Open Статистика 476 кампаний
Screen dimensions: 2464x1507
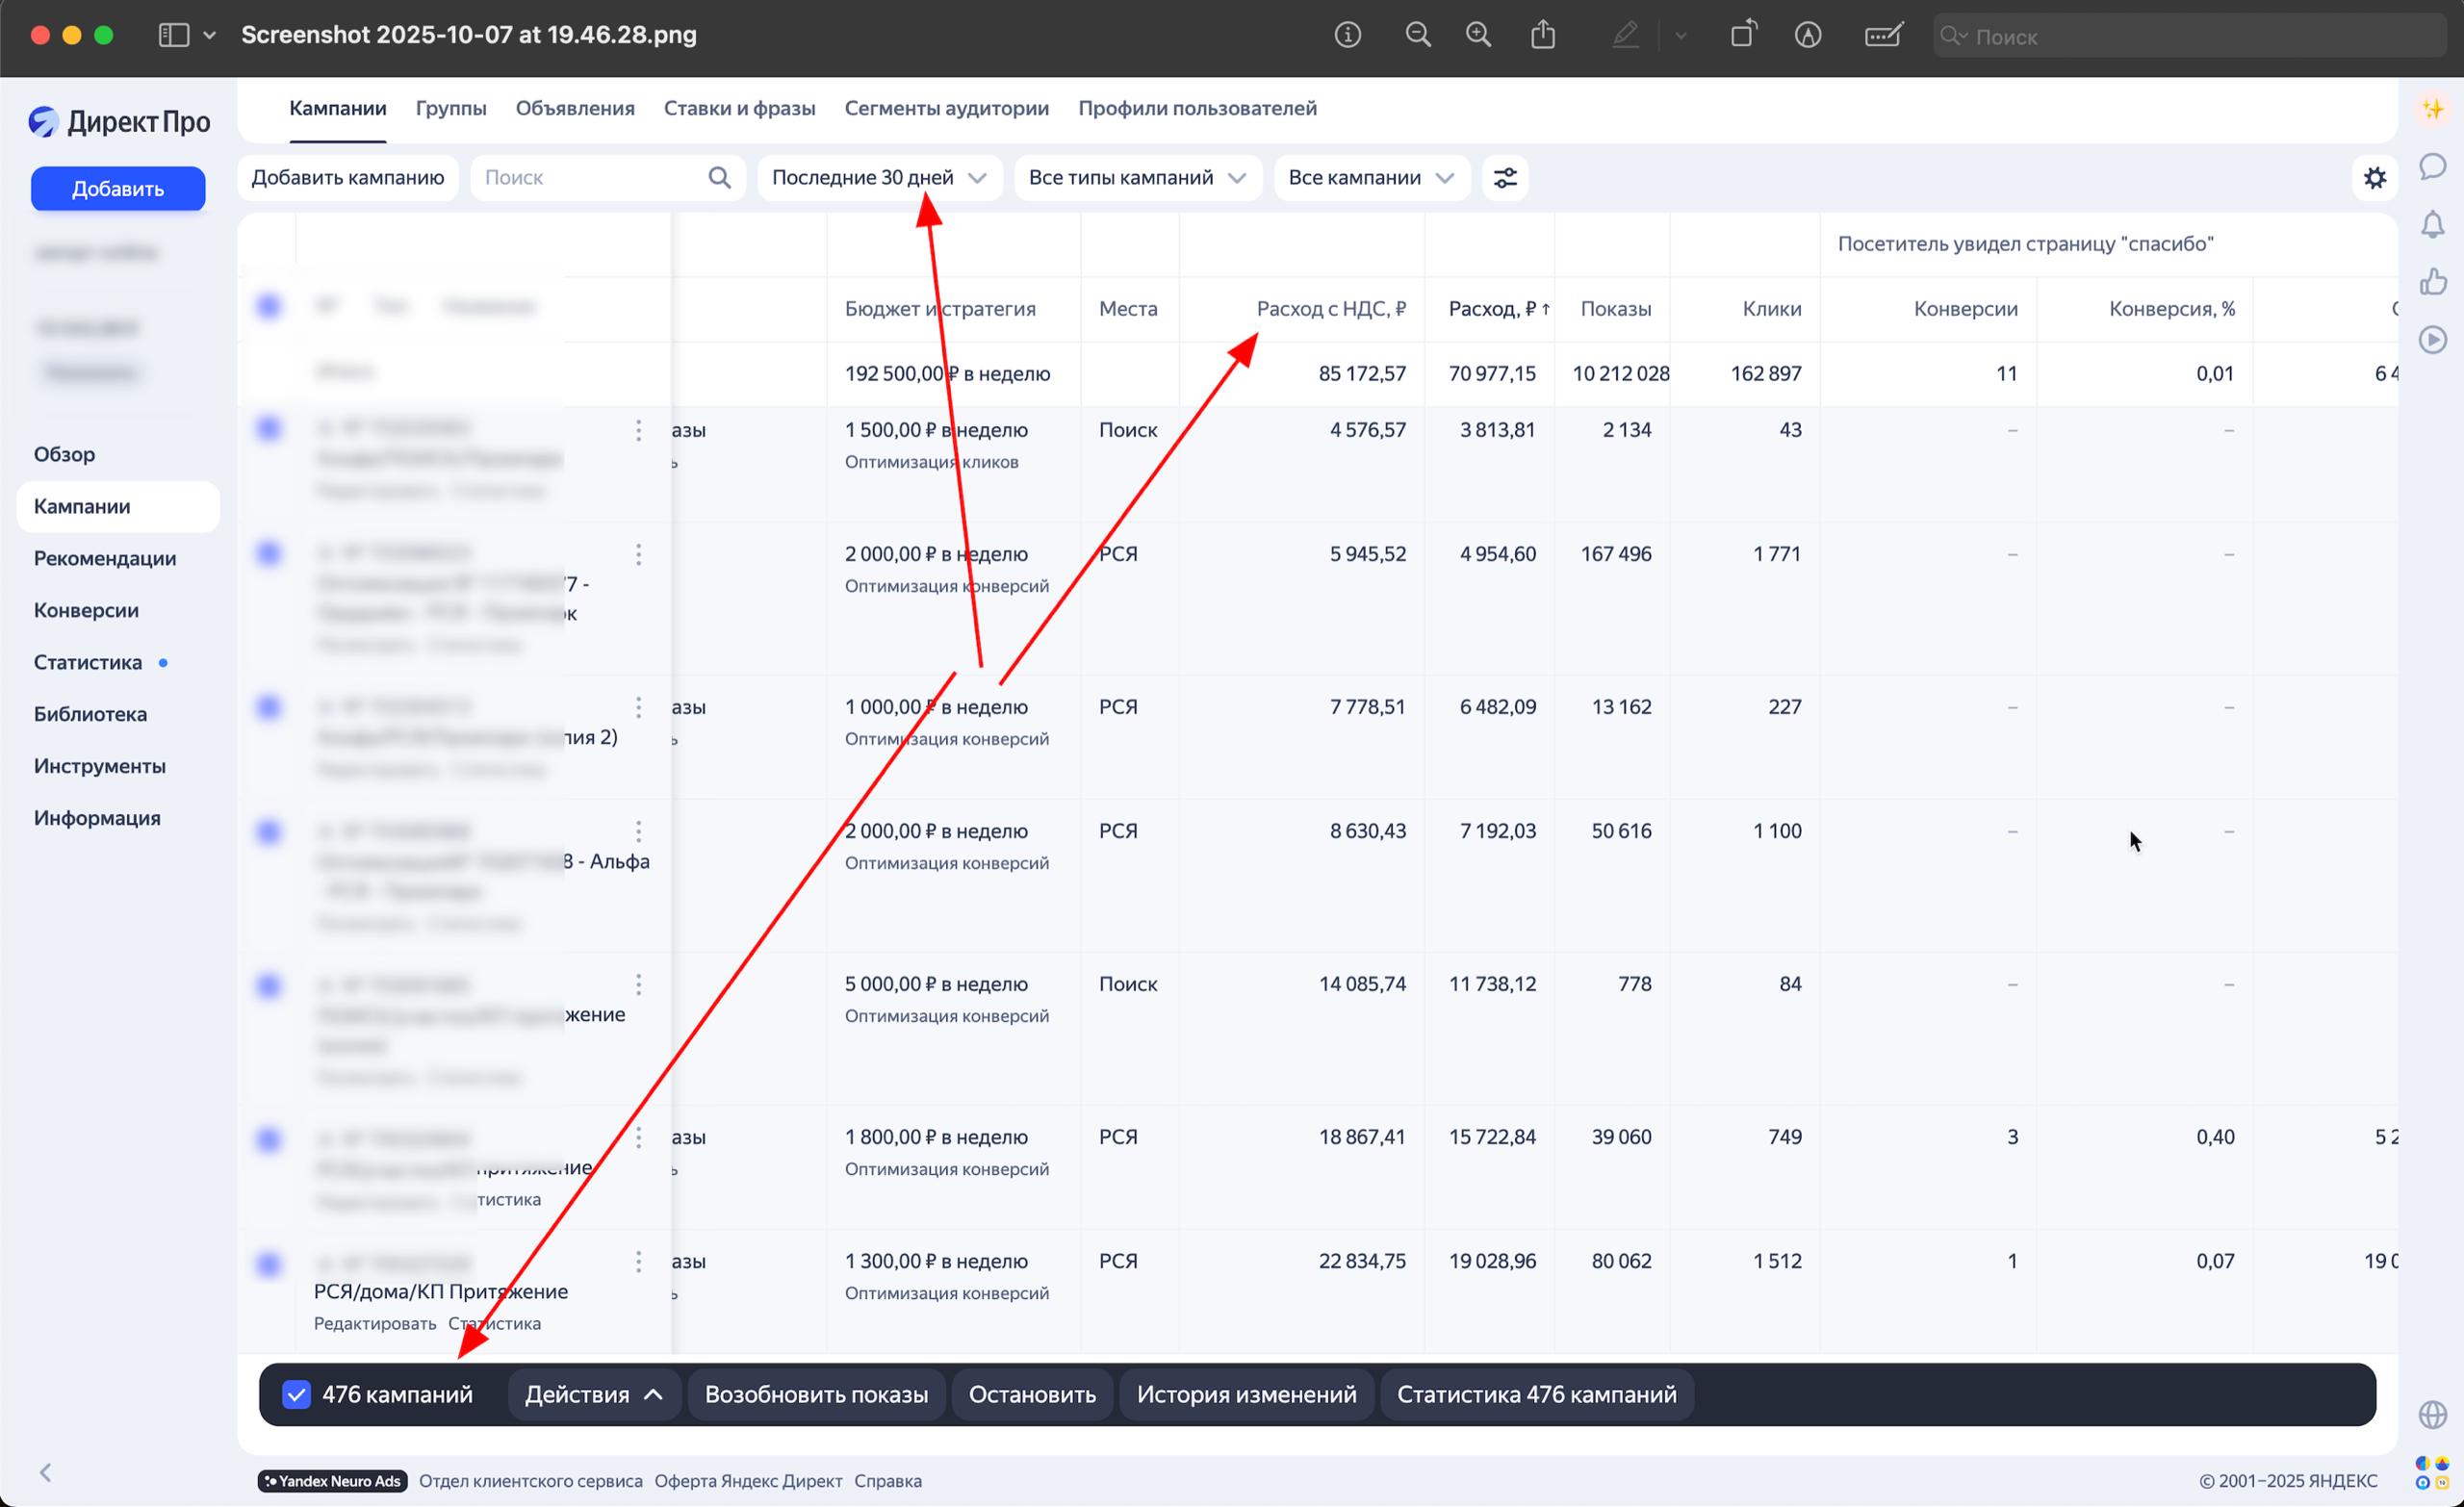click(x=1536, y=1394)
